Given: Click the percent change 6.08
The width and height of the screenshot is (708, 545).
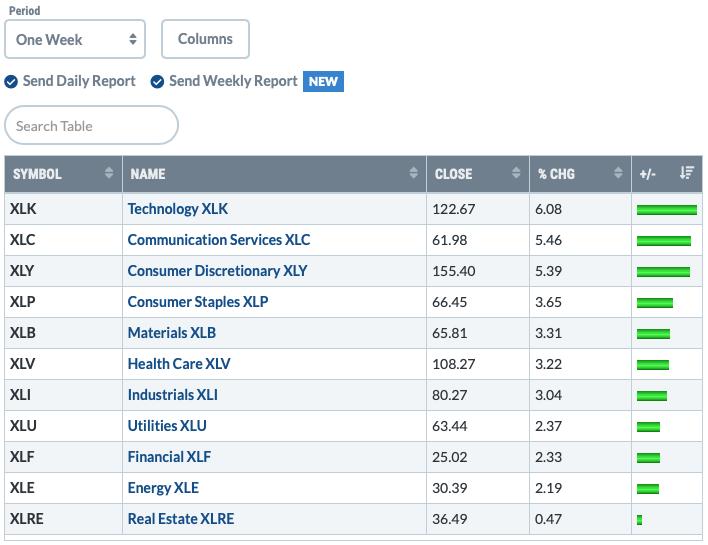Looking at the screenshot, I should click(x=548, y=209).
